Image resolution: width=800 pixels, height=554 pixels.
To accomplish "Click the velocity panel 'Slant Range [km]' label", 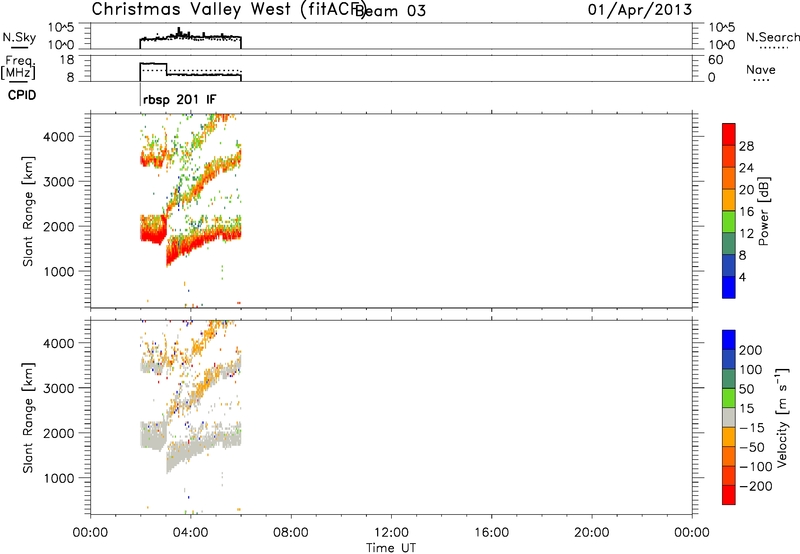I will 28,417.
